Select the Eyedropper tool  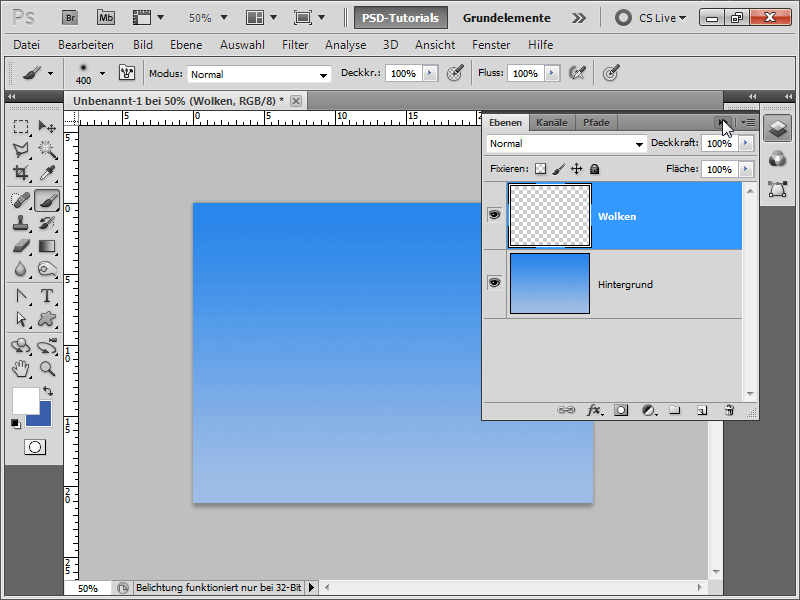(x=47, y=172)
